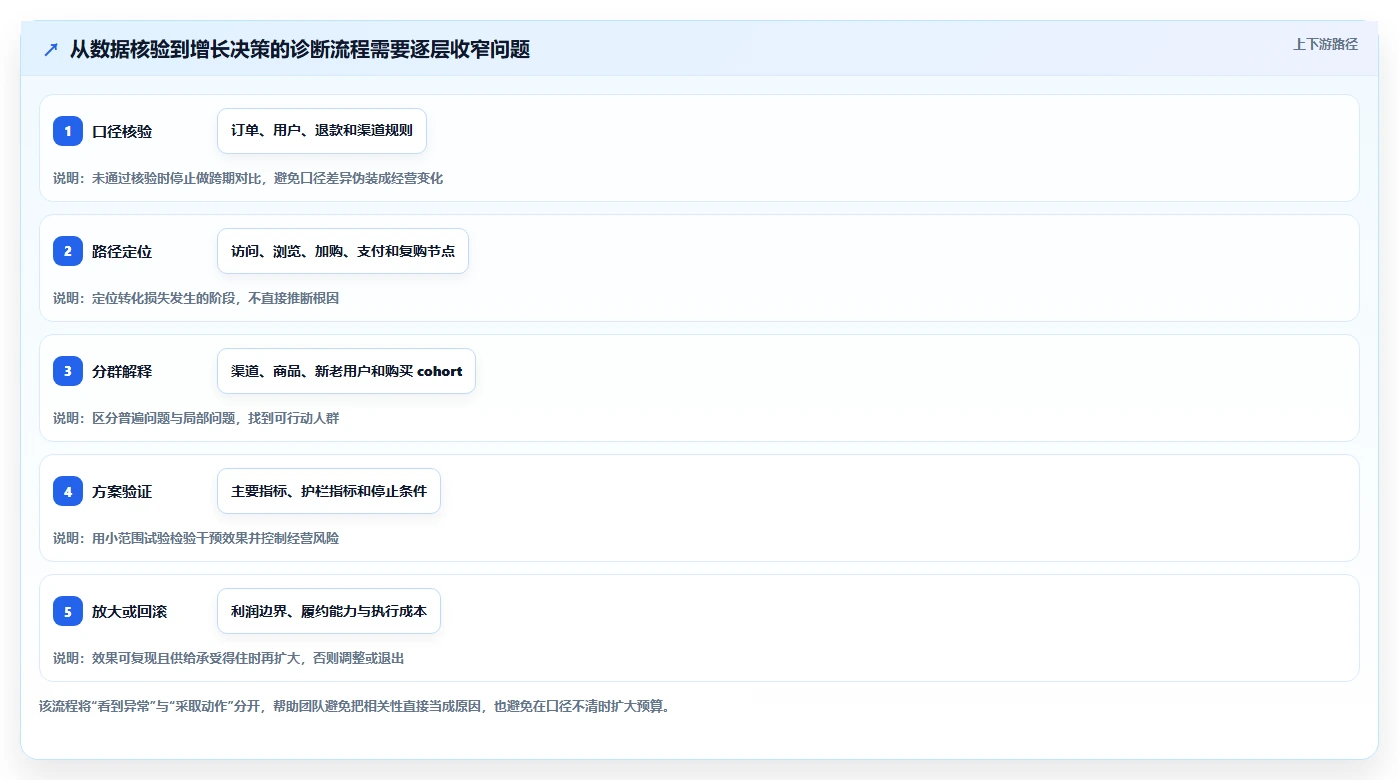This screenshot has width=1399, height=780.
Task: Click the 渠道、商品、新老用户和购买 cohort chip
Action: point(346,371)
